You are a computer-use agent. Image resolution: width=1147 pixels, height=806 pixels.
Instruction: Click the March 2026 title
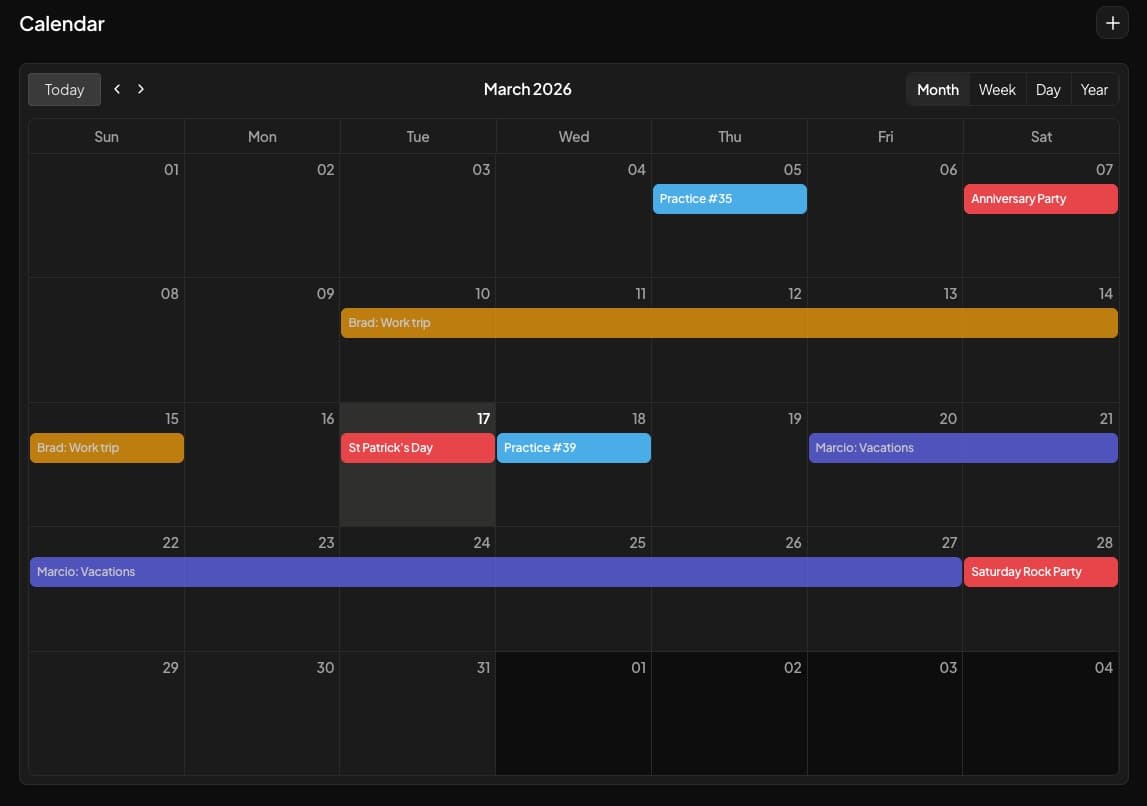527,89
